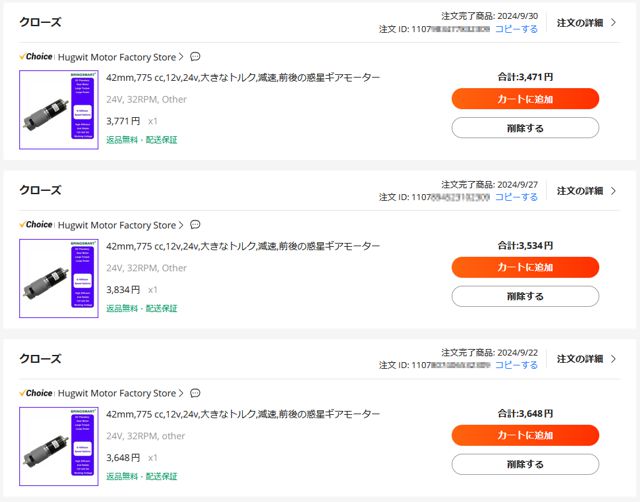Click the Choice badge on the 9/27 order
The height and width of the screenshot is (502, 640).
pyautogui.click(x=36, y=225)
